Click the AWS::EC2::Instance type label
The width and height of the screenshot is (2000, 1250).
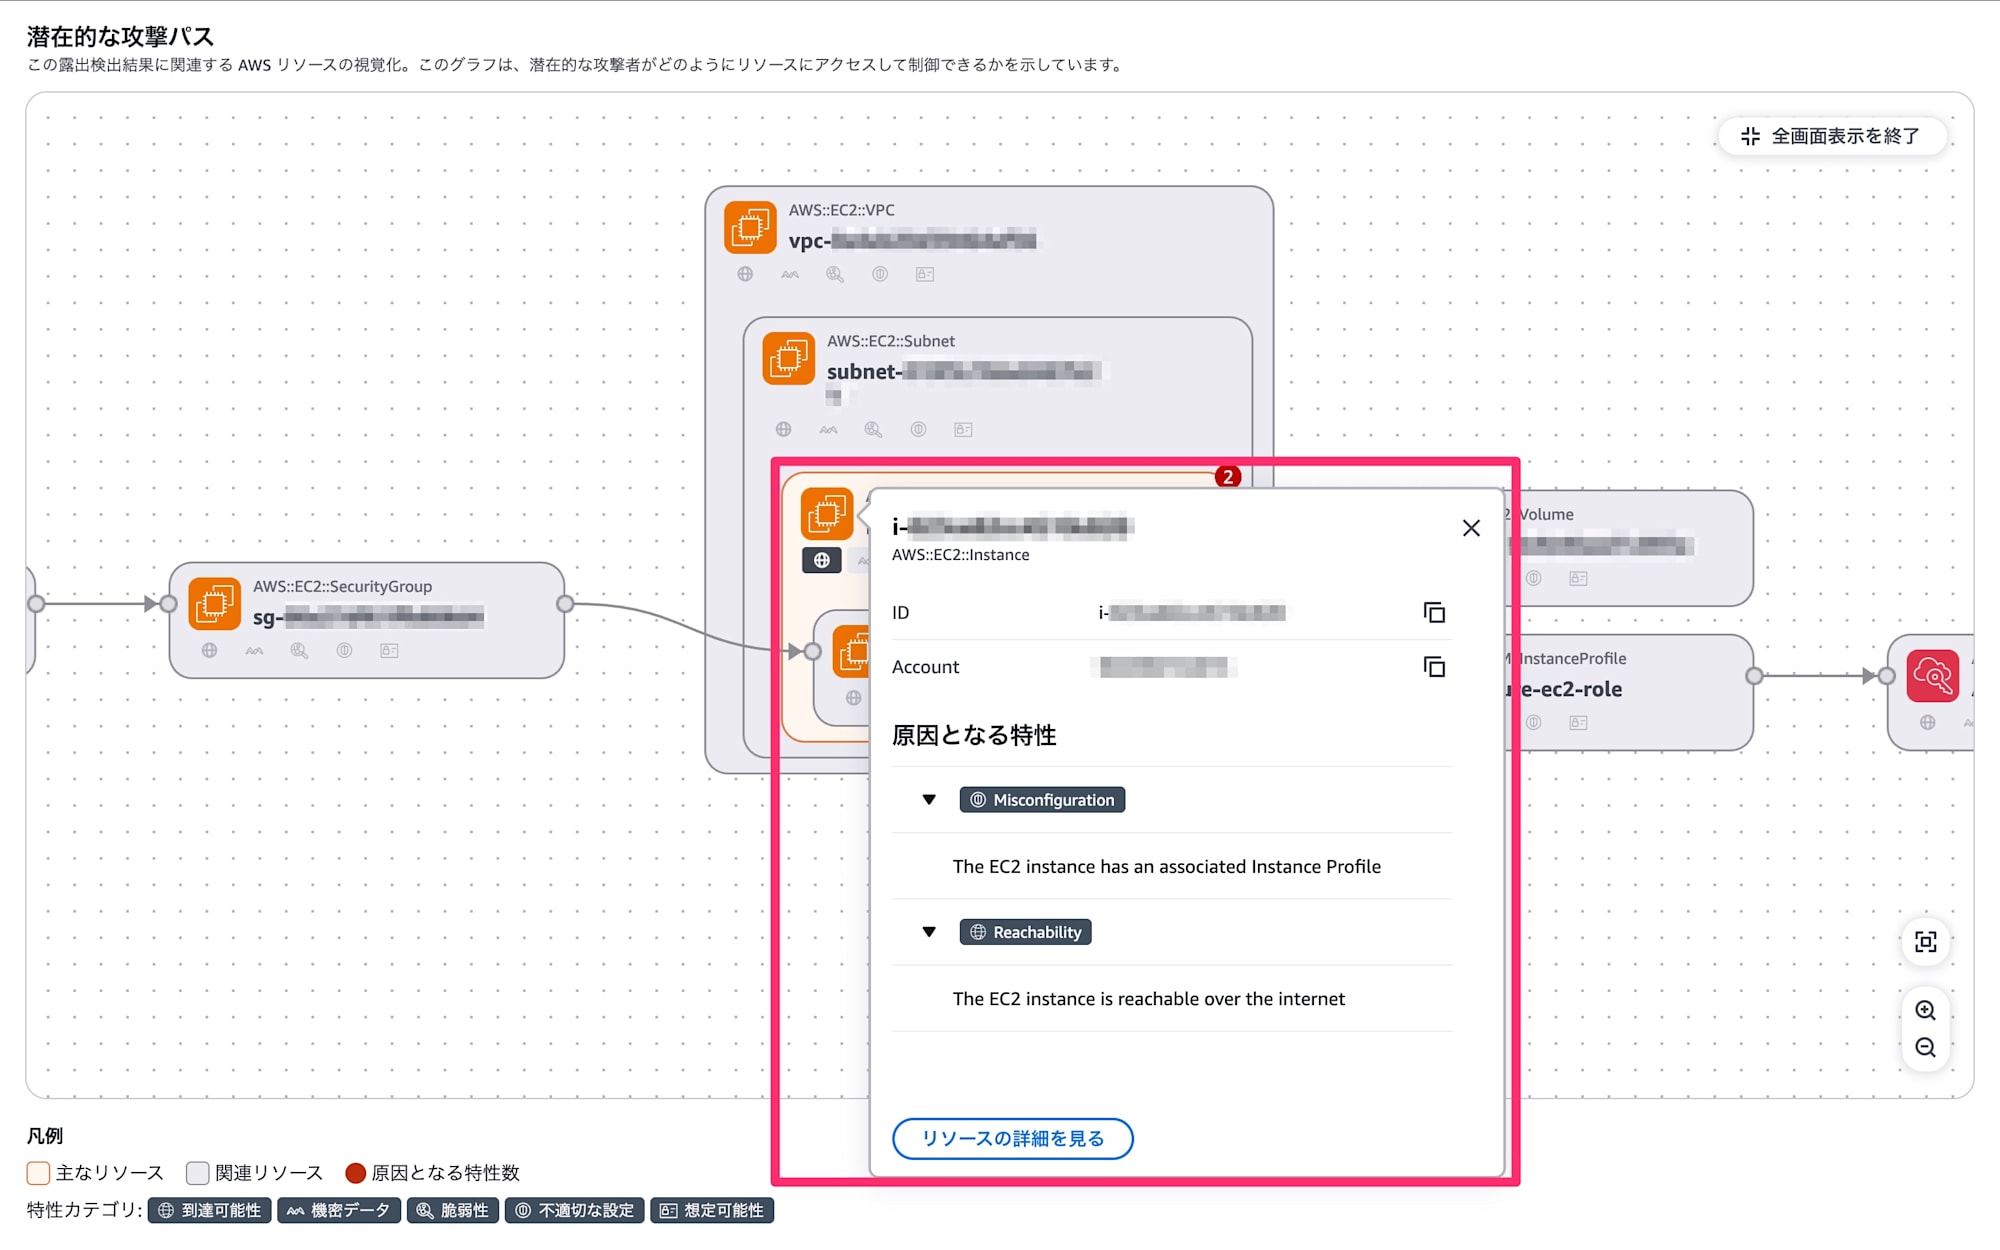(960, 555)
